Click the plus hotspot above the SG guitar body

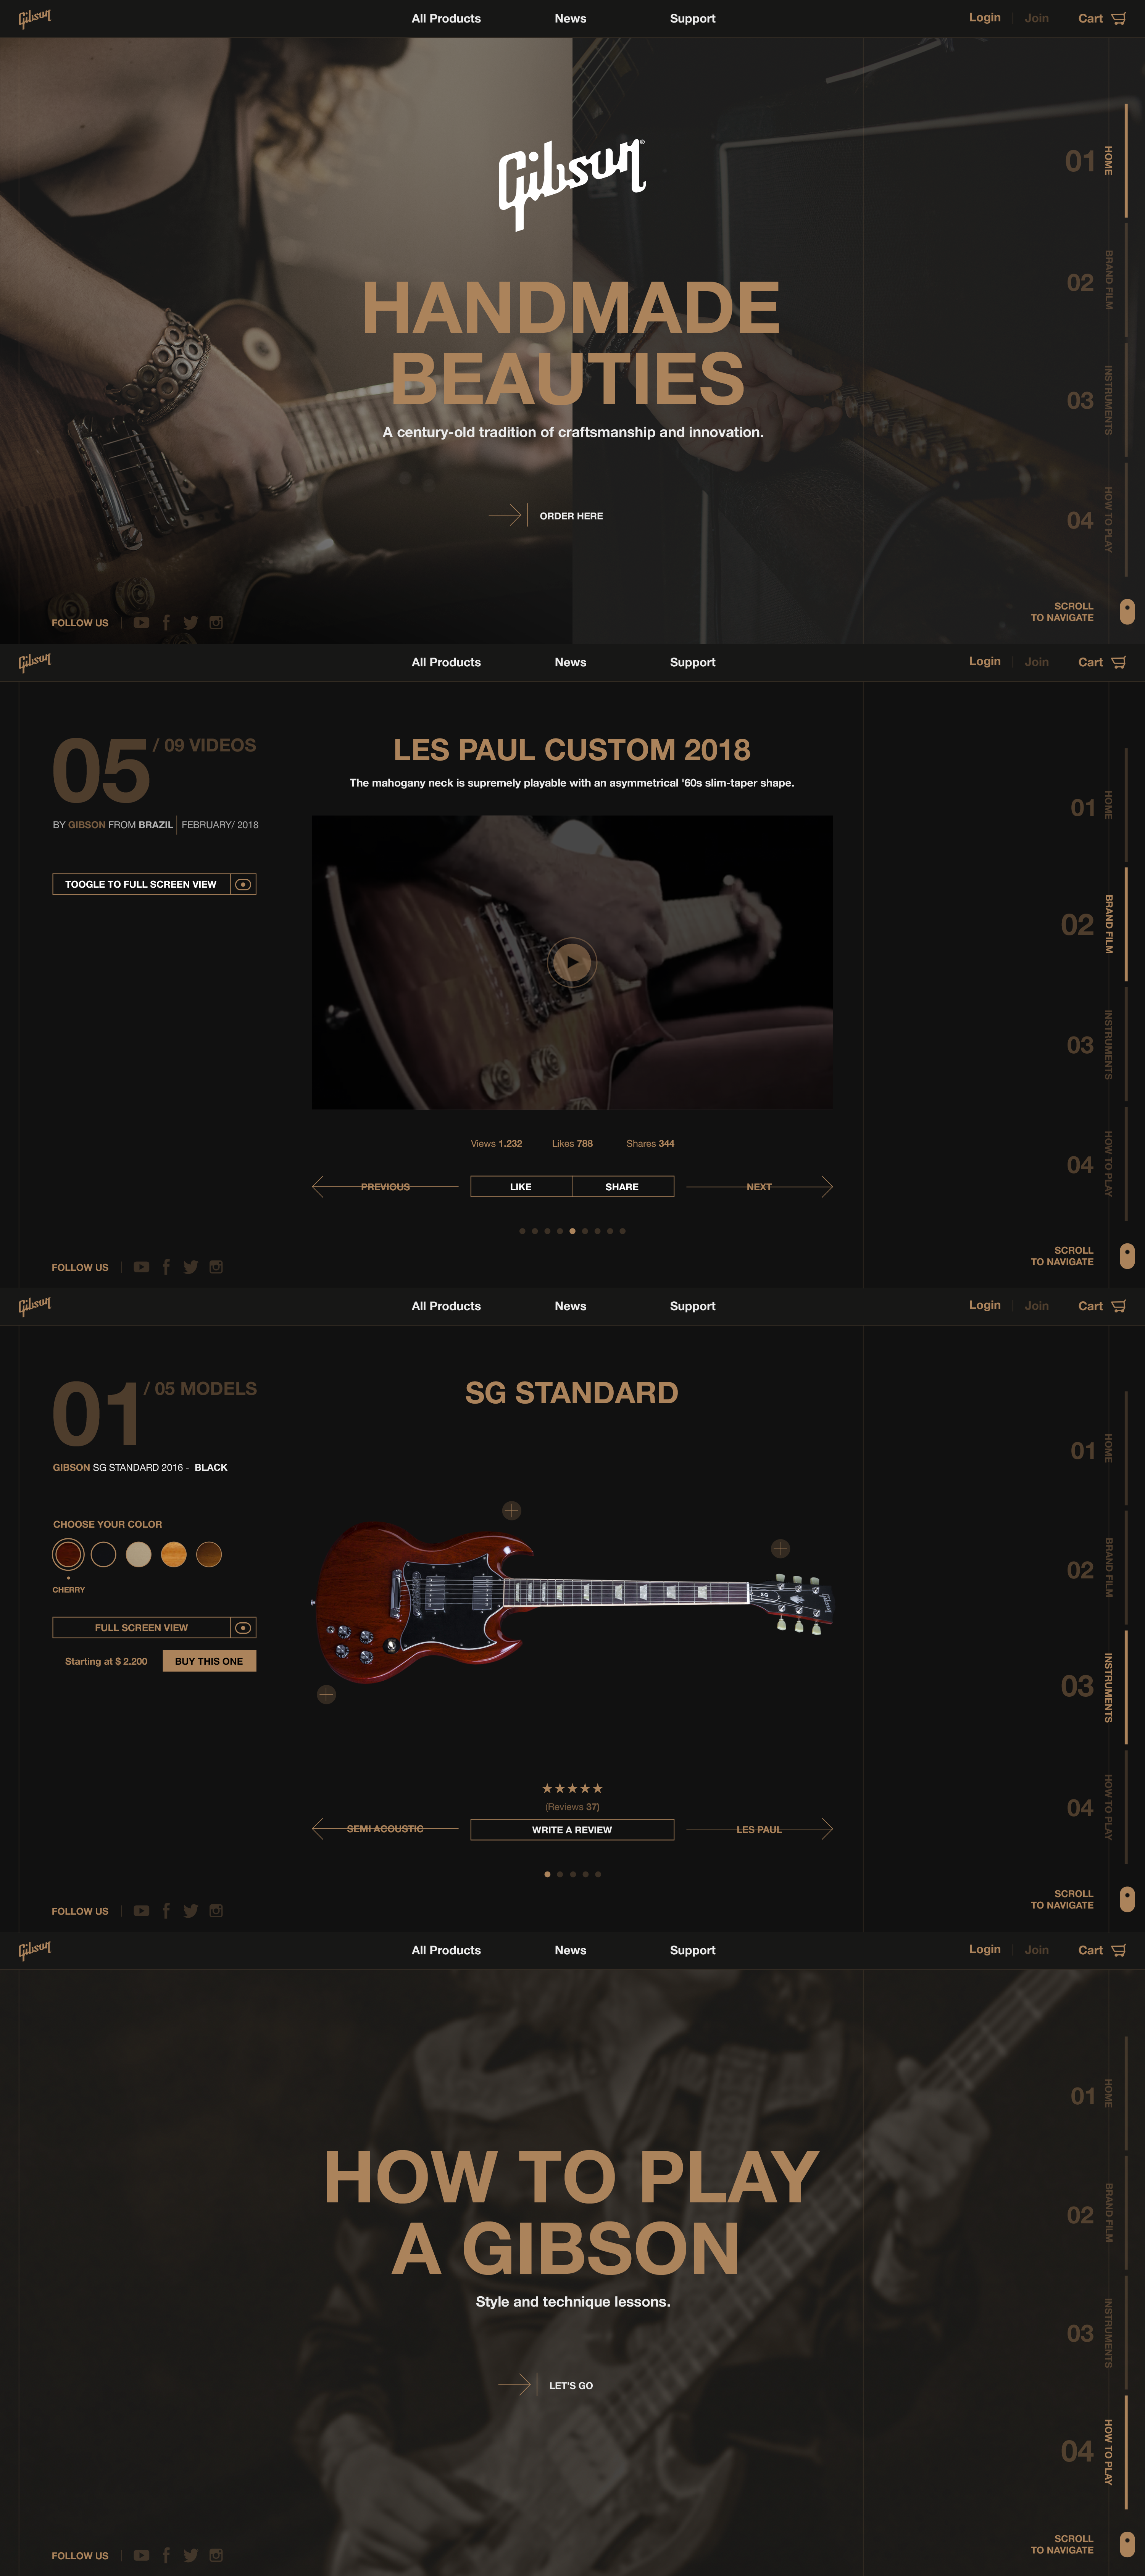[x=511, y=1510]
